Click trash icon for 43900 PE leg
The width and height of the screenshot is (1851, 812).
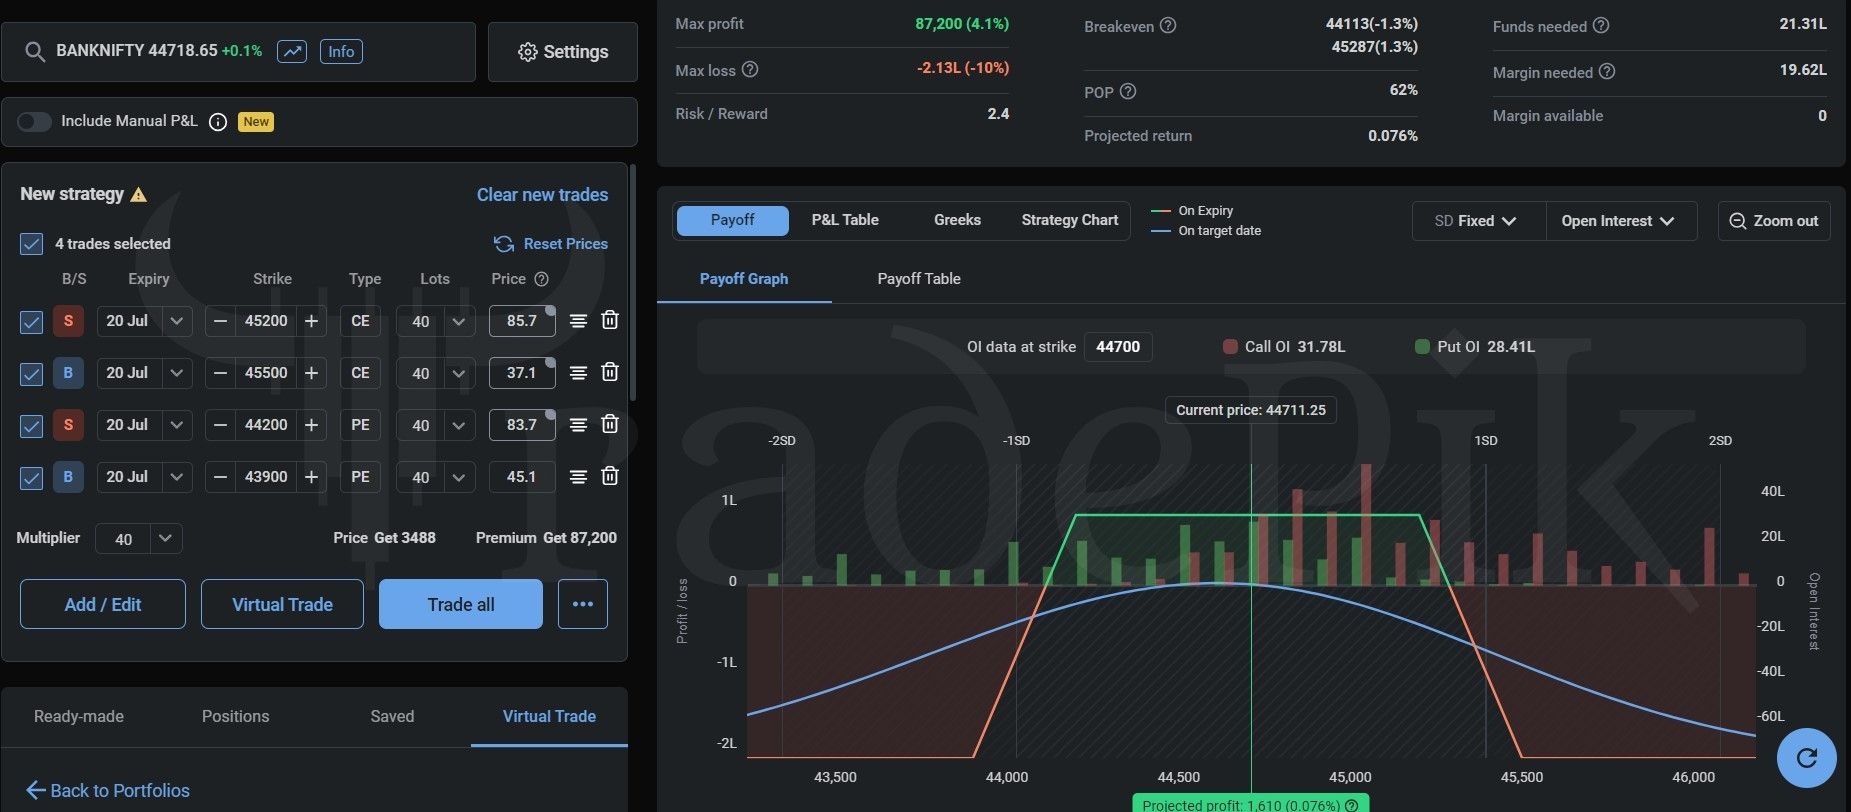coord(609,476)
